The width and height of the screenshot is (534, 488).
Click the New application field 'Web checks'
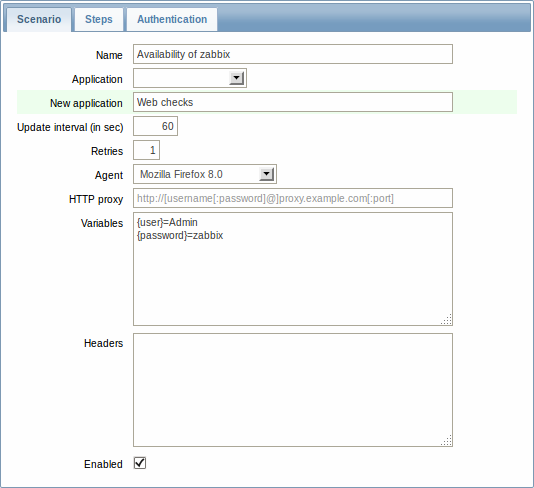[293, 102]
